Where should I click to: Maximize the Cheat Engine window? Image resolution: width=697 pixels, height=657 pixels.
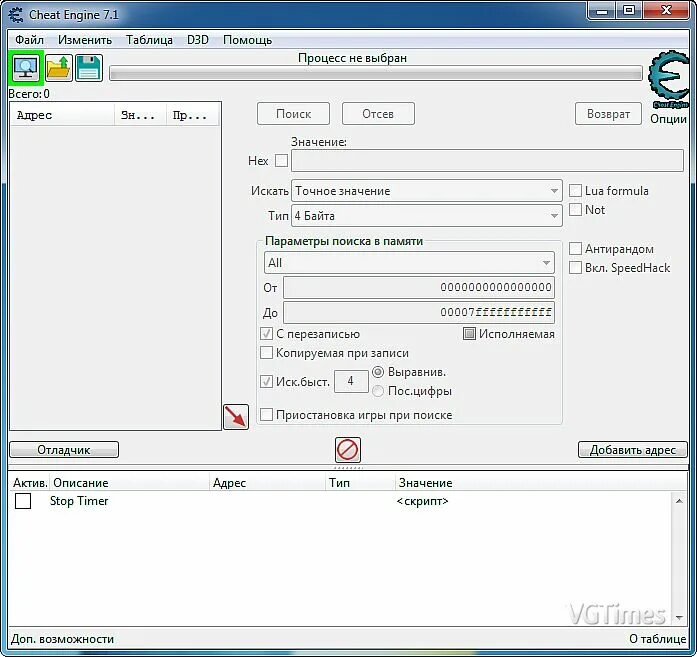pyautogui.click(x=629, y=11)
